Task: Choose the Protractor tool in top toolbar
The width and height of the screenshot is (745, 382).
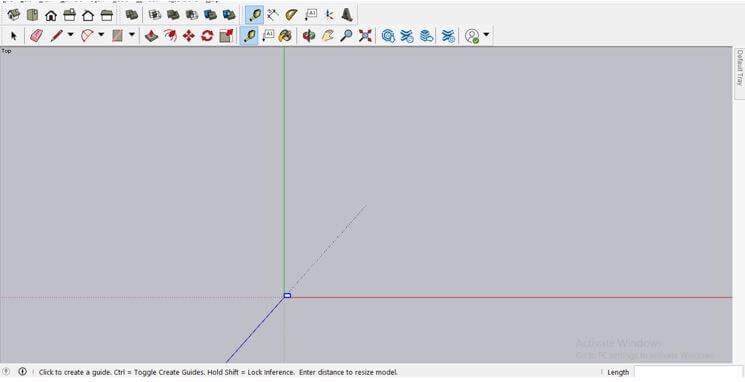Action: [291, 15]
